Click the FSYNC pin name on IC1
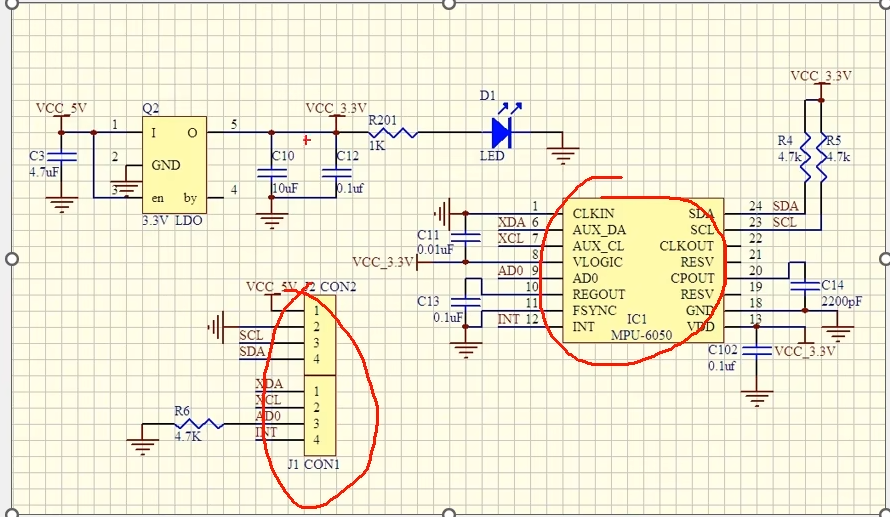The height and width of the screenshot is (517, 890). point(594,311)
